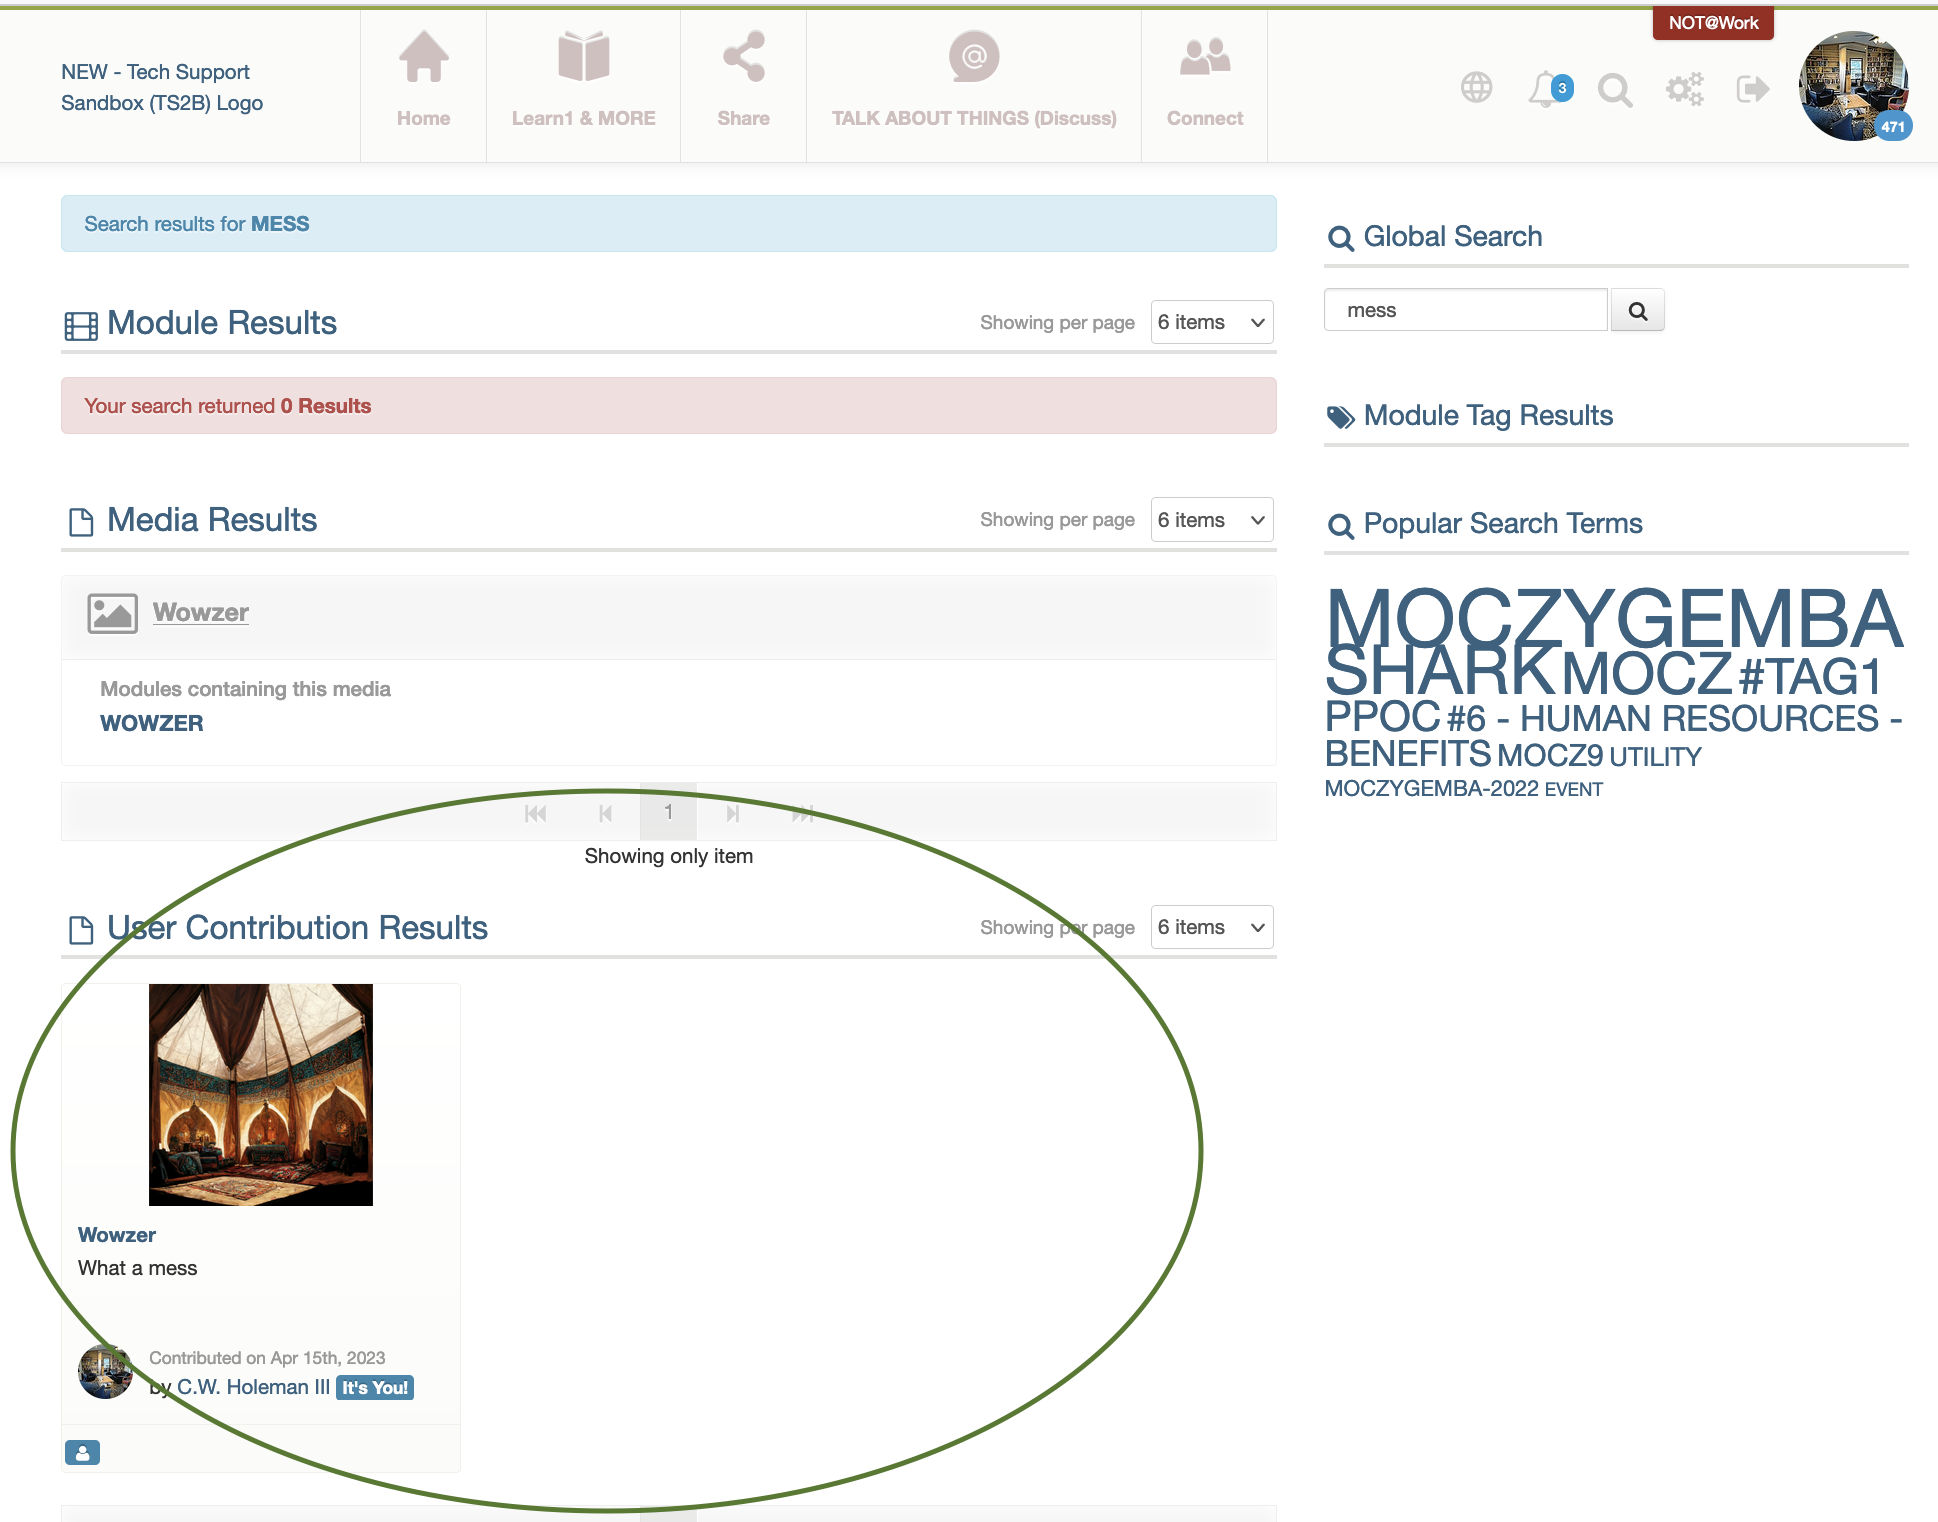Go to next page of media results
Screen dimensions: 1938x1522
tap(733, 813)
